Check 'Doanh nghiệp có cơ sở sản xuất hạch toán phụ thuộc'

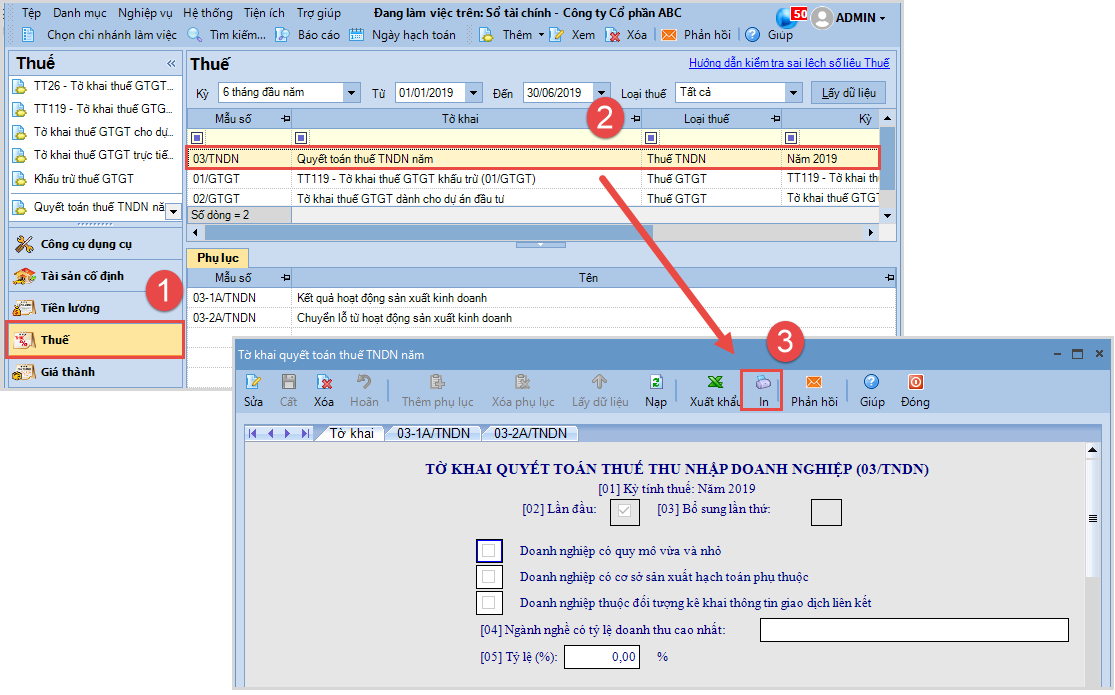point(489,577)
